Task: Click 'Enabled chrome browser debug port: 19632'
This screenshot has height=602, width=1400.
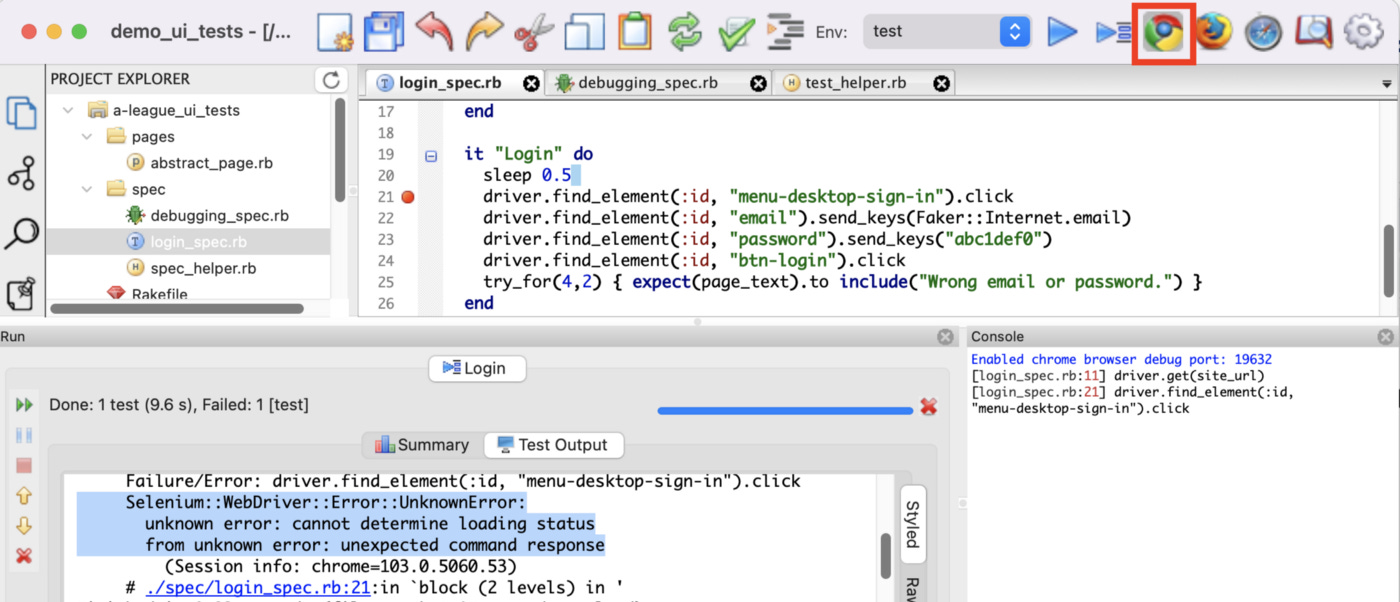Action: coord(1121,359)
